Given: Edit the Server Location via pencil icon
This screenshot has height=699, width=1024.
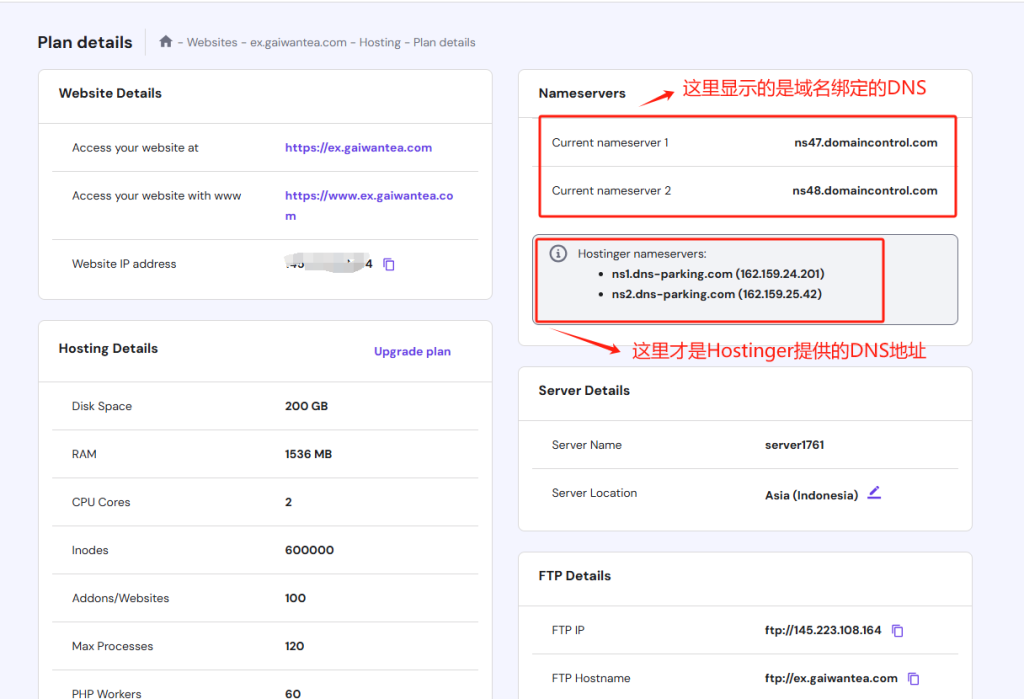Looking at the screenshot, I should (x=874, y=493).
